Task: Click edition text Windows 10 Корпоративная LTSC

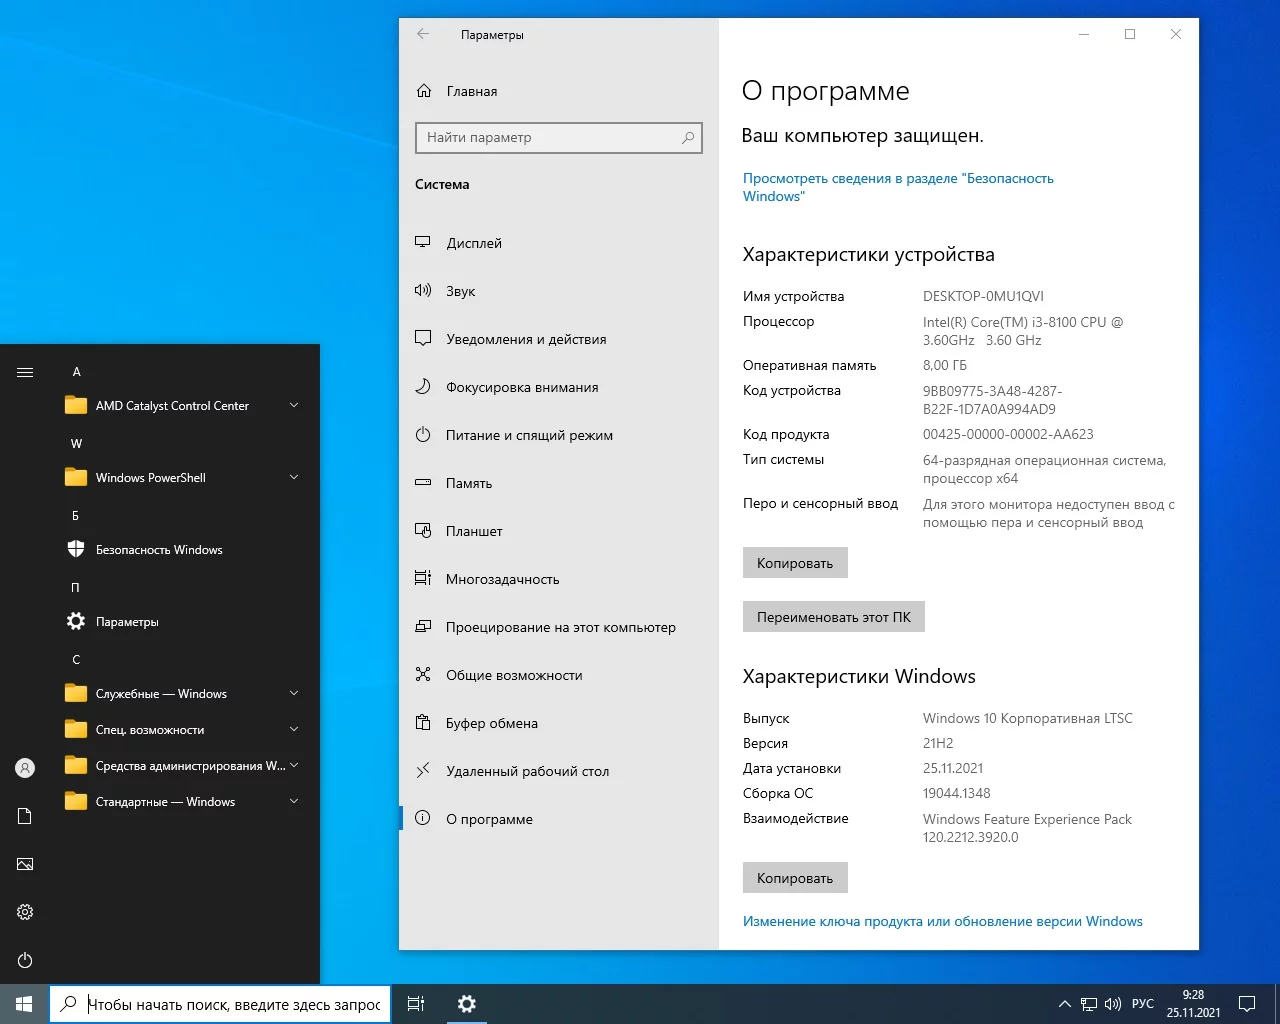Action: [1028, 719]
